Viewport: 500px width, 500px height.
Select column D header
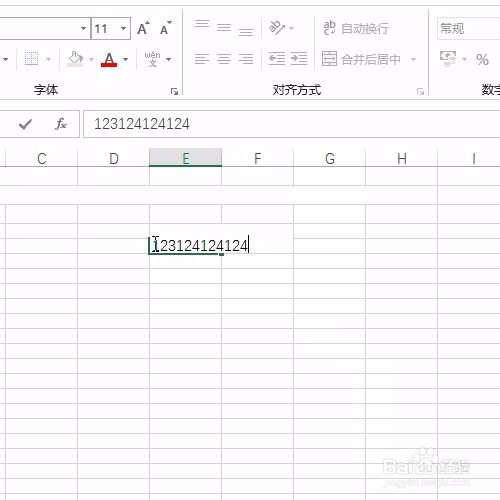coord(114,158)
